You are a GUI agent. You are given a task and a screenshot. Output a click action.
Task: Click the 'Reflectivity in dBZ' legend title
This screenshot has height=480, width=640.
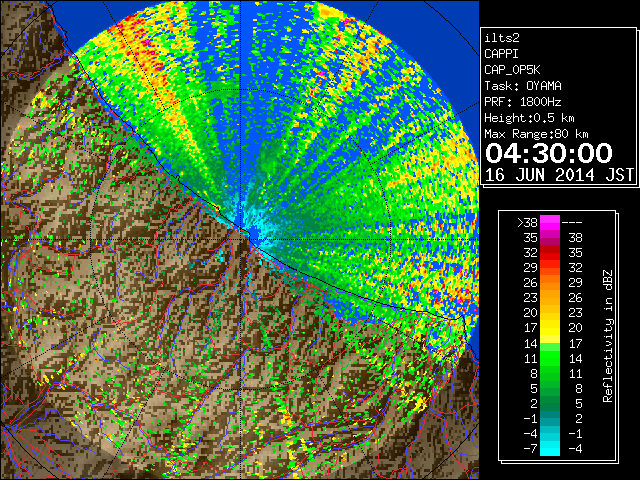[x=608, y=336]
